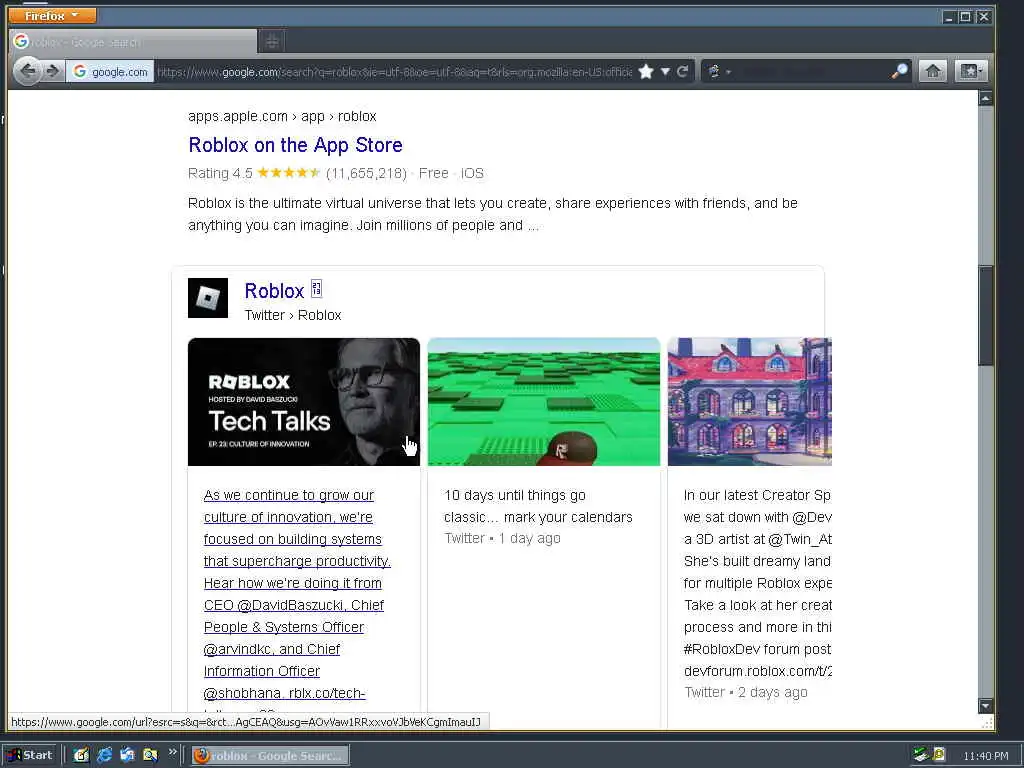
Task: Launch third quick launch icon
Action: [127, 755]
